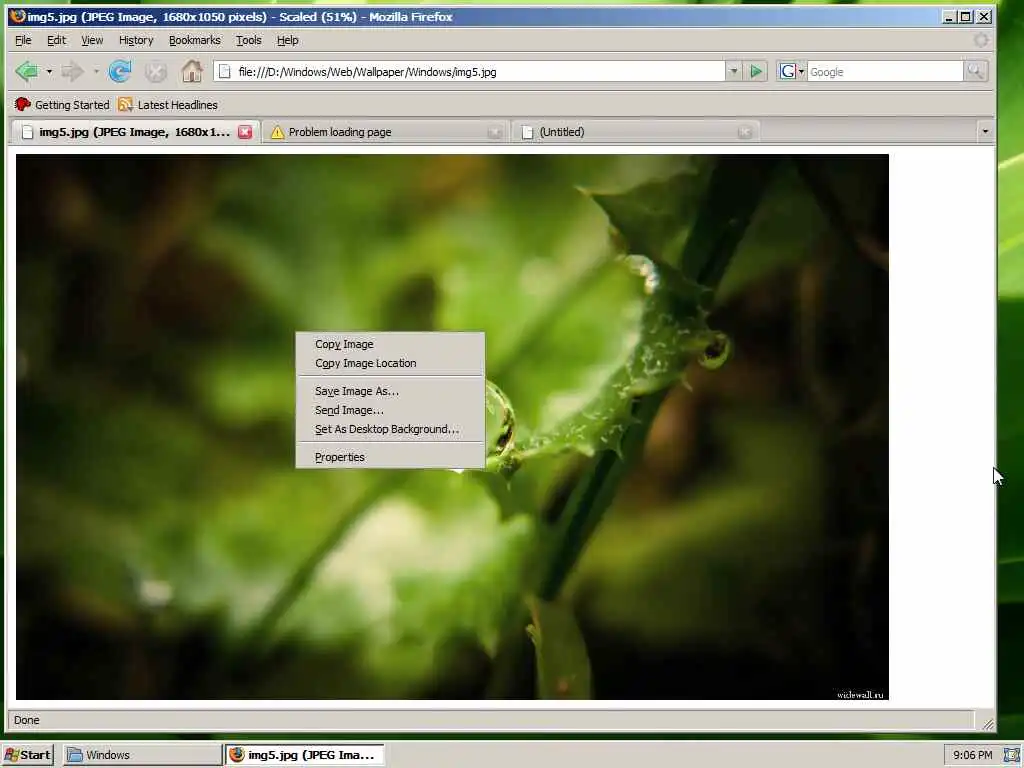
Task: Open the Bookmarks menu
Action: 195,40
